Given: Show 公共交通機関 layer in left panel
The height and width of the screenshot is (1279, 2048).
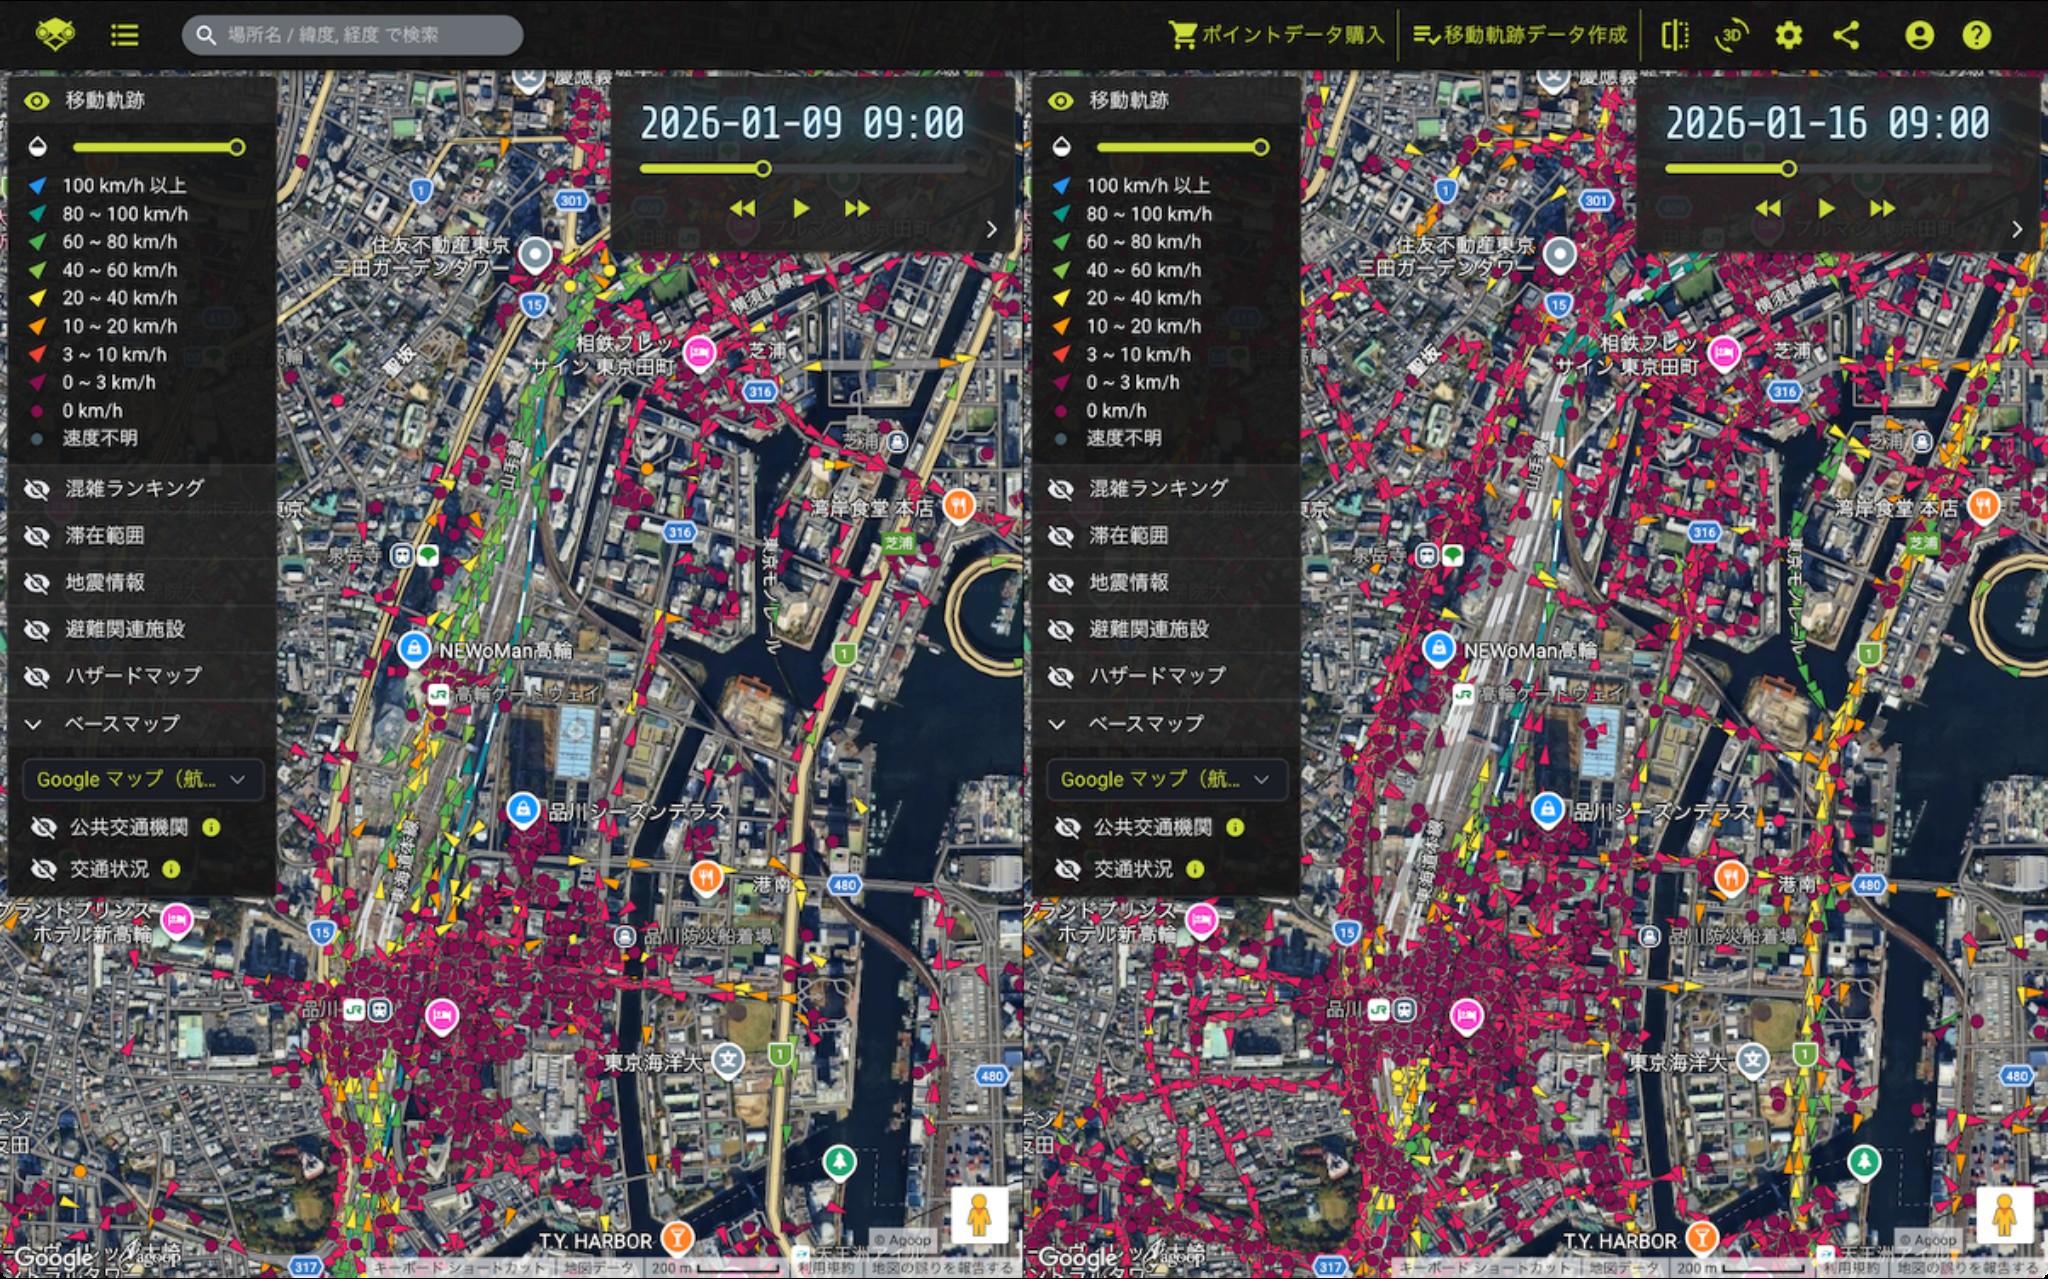Looking at the screenshot, I should tap(44, 827).
